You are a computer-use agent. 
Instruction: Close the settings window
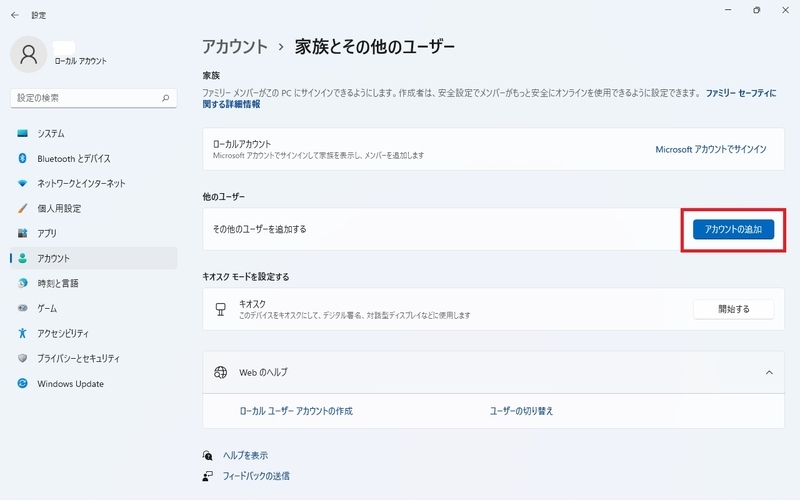click(x=785, y=10)
